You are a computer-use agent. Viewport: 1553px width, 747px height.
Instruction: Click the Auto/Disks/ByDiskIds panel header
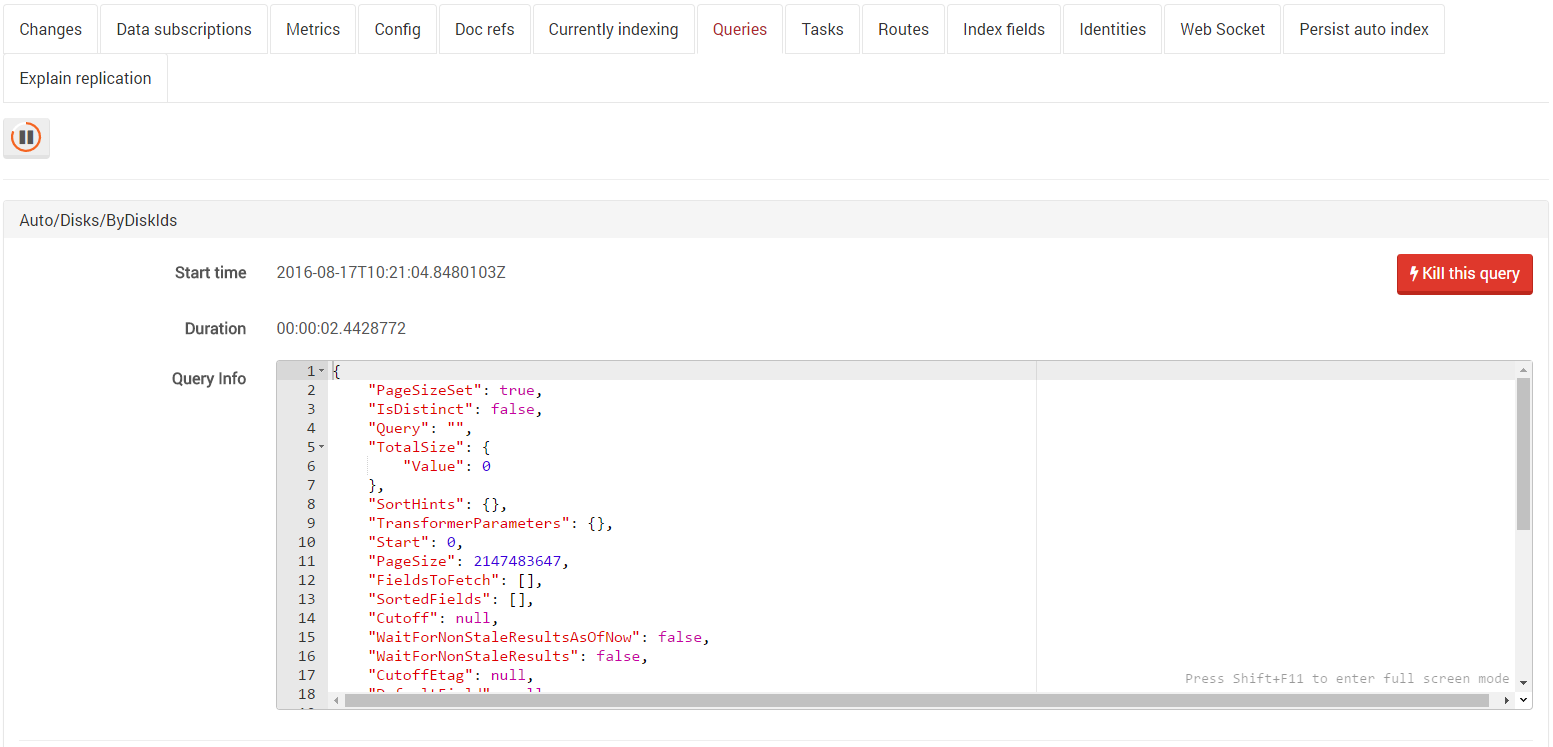pos(776,220)
